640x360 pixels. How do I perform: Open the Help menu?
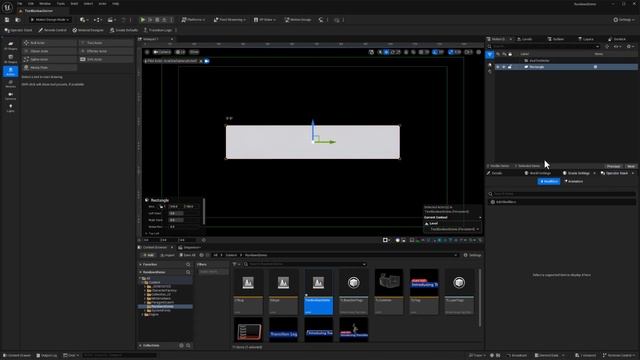tap(116, 4)
